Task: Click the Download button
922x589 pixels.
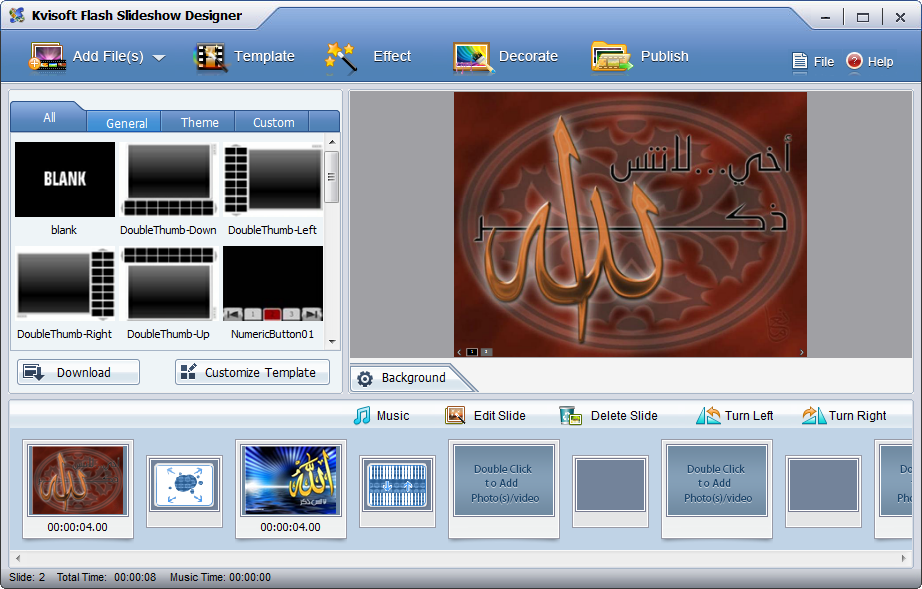Action: pyautogui.click(x=78, y=372)
